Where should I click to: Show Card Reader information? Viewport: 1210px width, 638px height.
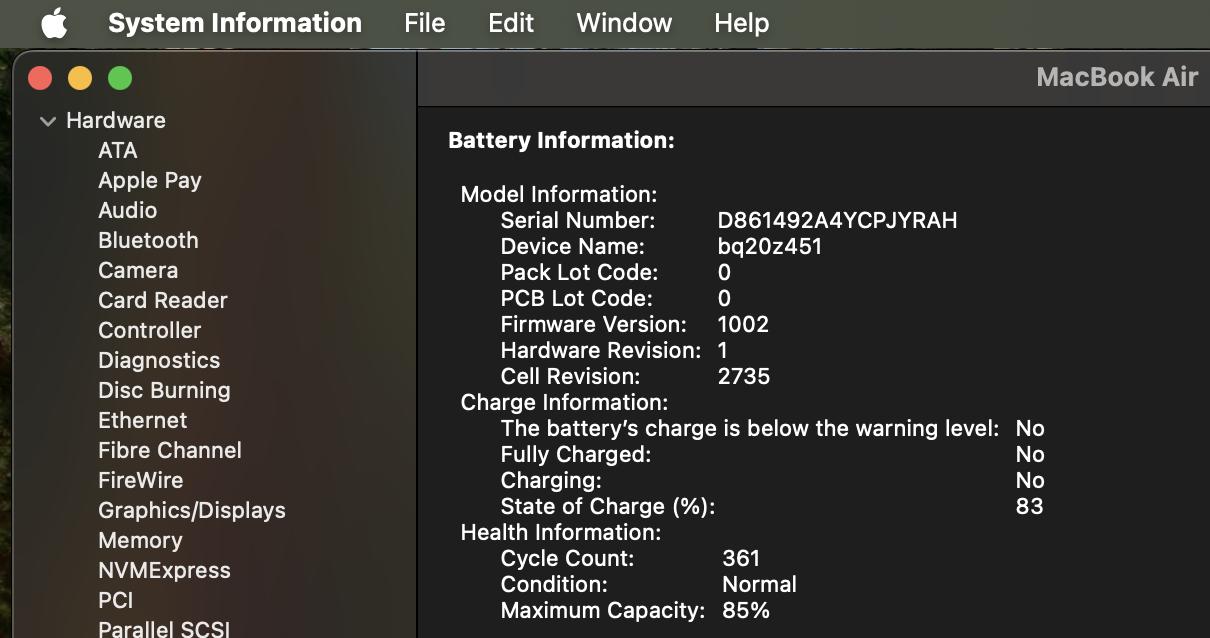163,300
